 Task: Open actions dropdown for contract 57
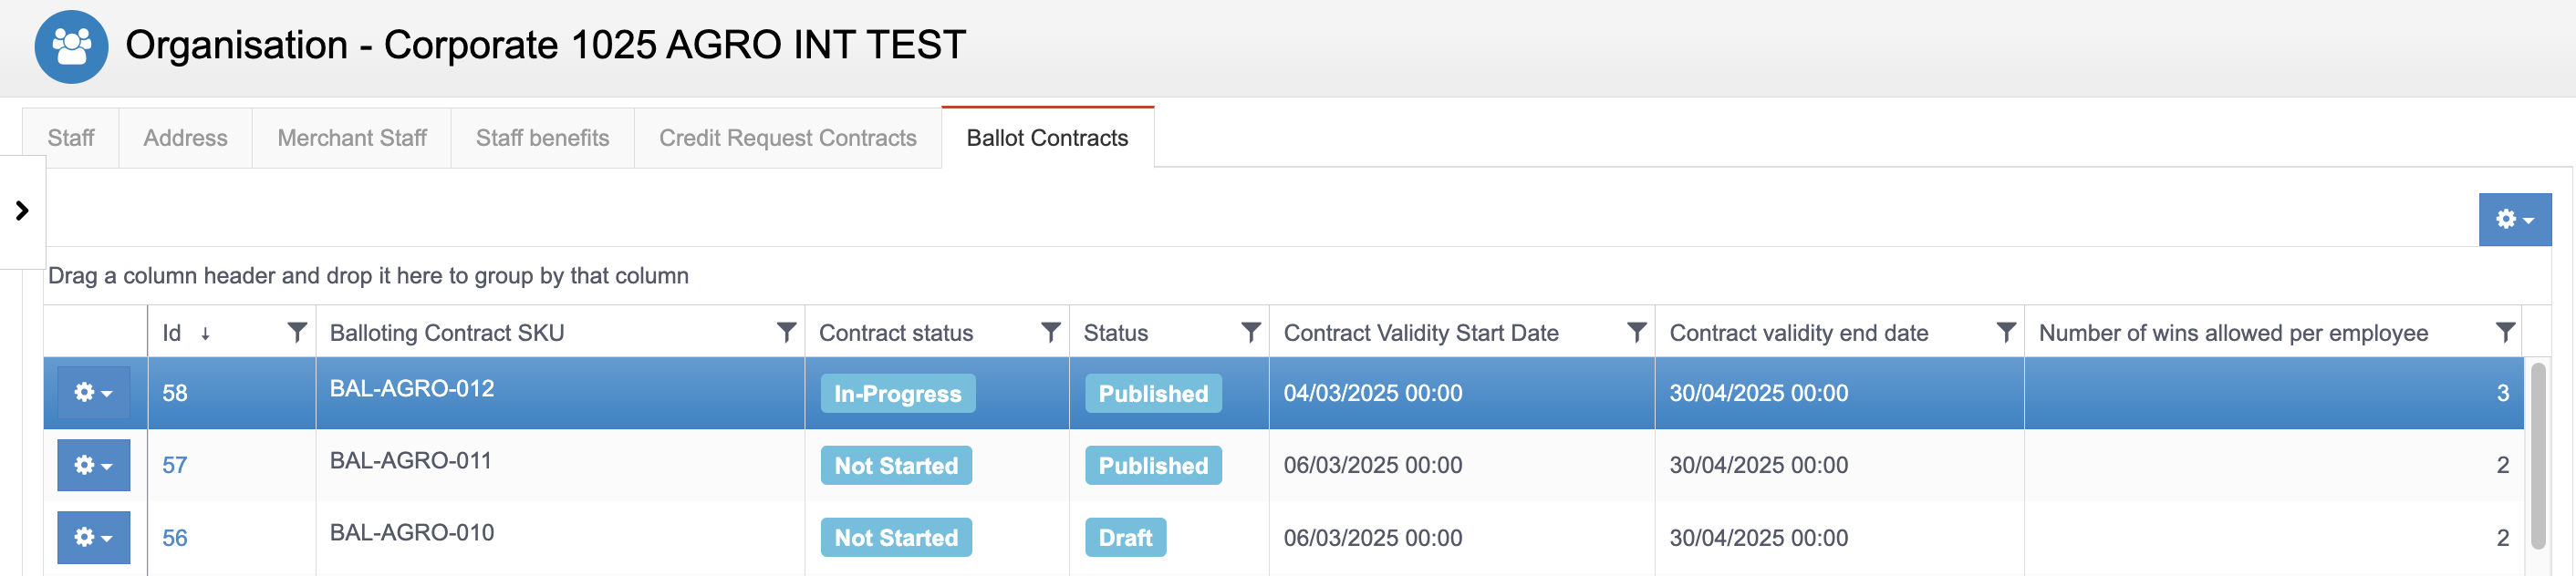point(93,465)
